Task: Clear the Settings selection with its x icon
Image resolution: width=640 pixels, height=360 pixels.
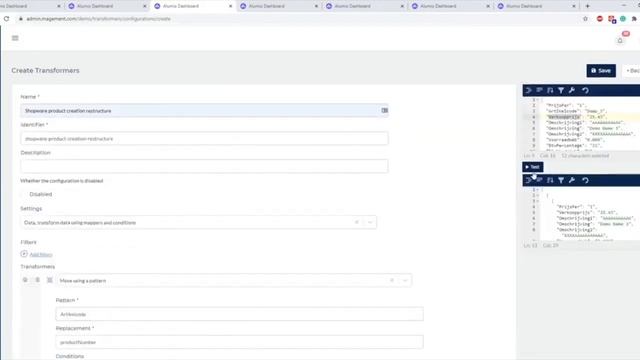Action: coord(357,222)
